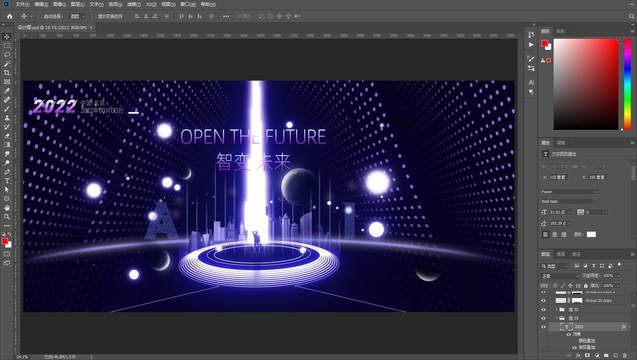Screen dimensions: 637x360
Task: Open the blend mode dropdown in Layers panel
Action: click(x=559, y=276)
